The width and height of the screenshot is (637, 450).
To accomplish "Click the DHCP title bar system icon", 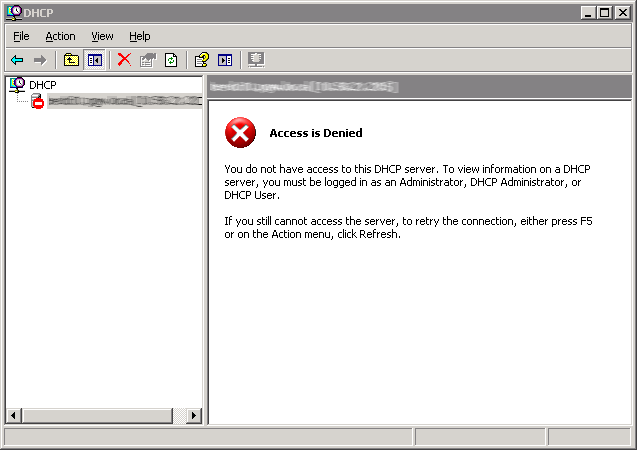I will (x=12, y=12).
